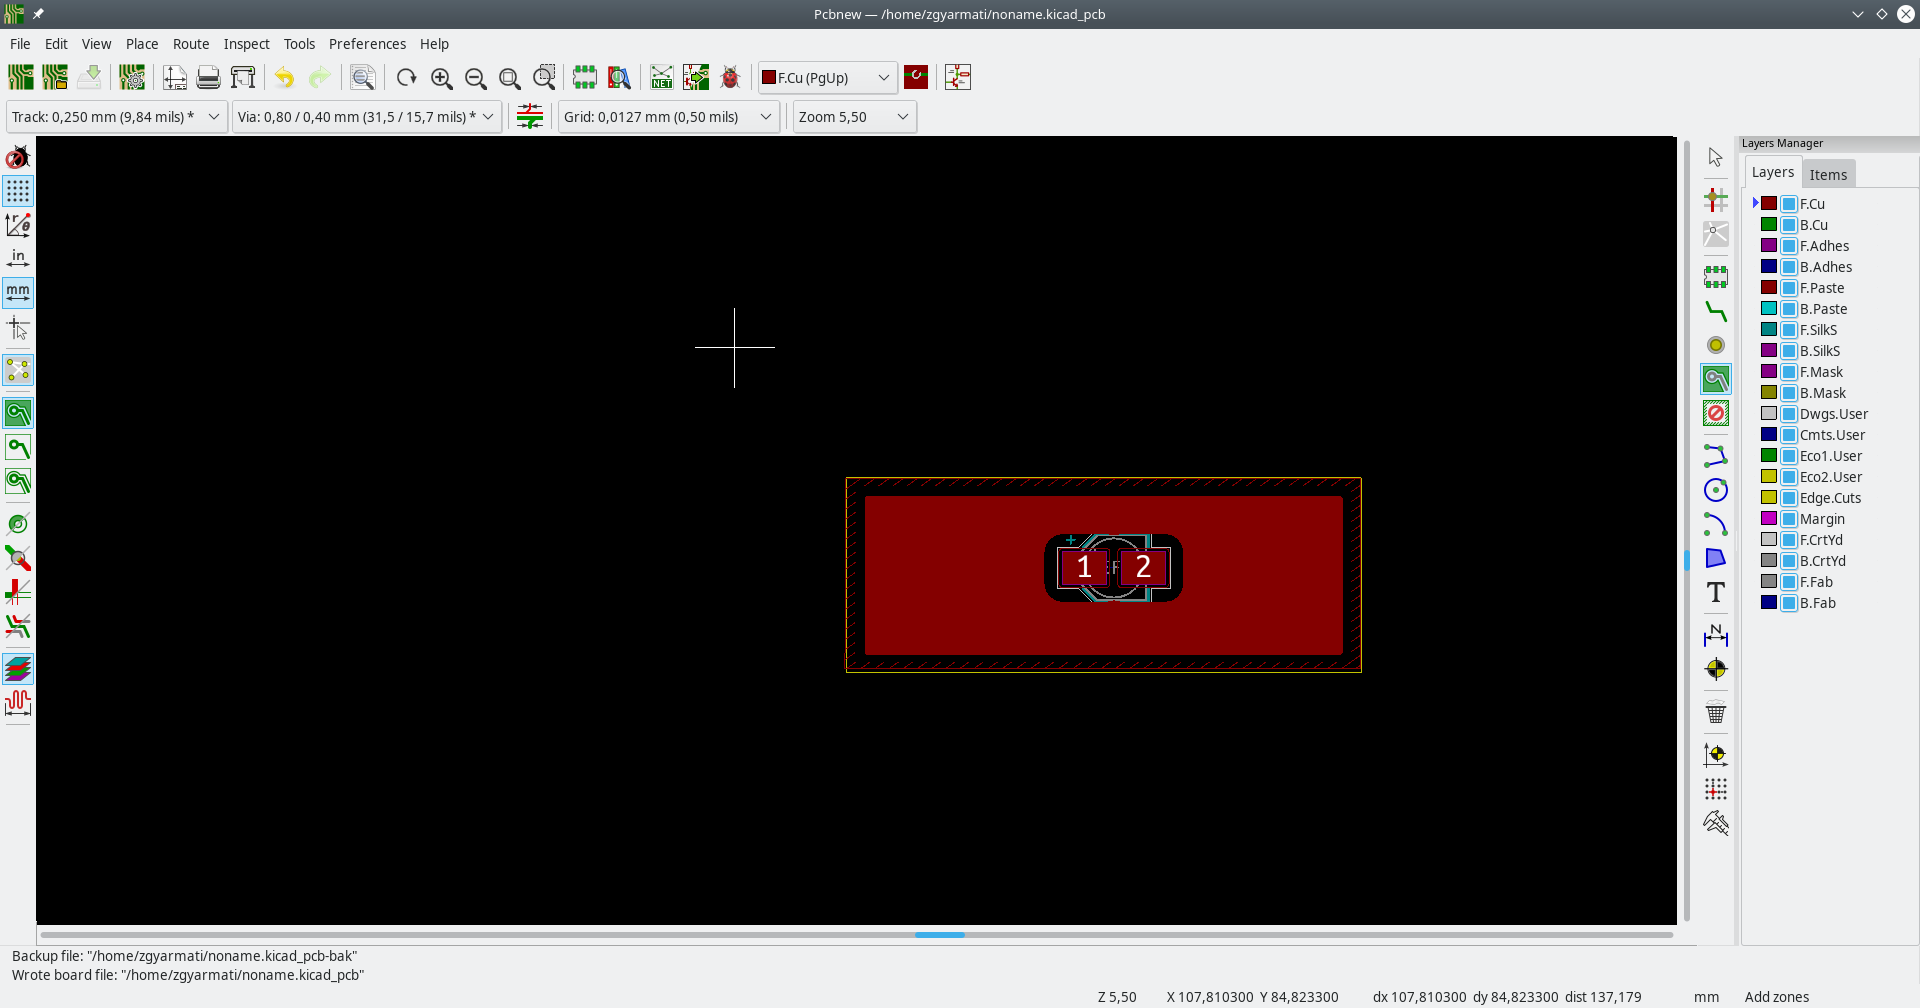
Task: Open the Route menu
Action: (190, 44)
